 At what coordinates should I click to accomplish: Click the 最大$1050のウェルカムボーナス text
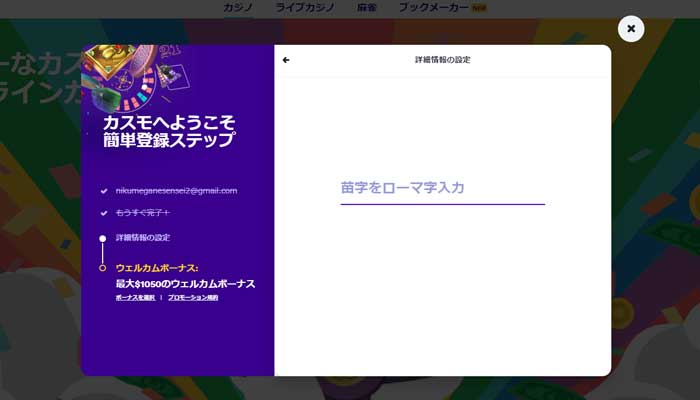click(185, 283)
